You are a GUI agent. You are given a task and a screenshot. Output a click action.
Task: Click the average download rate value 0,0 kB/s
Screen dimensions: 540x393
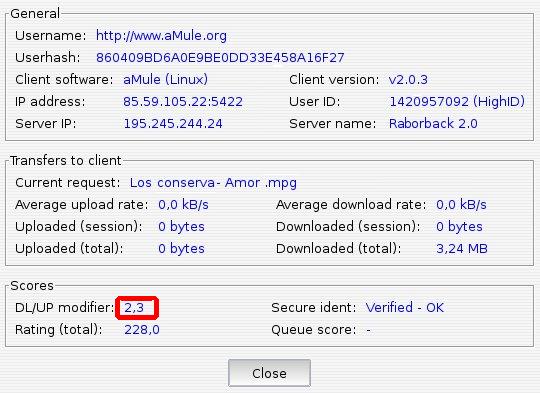461,205
